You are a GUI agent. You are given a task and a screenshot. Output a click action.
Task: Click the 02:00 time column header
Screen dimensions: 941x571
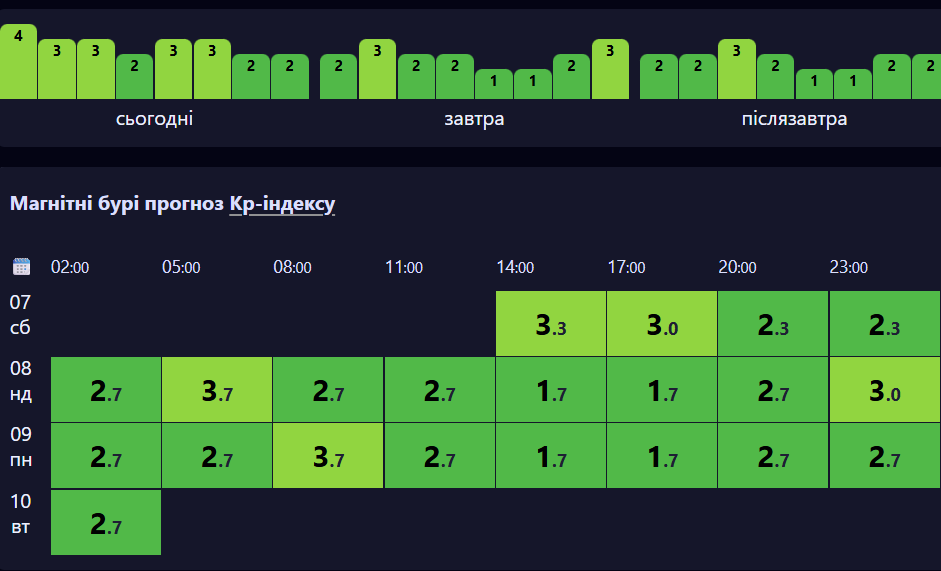(70, 267)
